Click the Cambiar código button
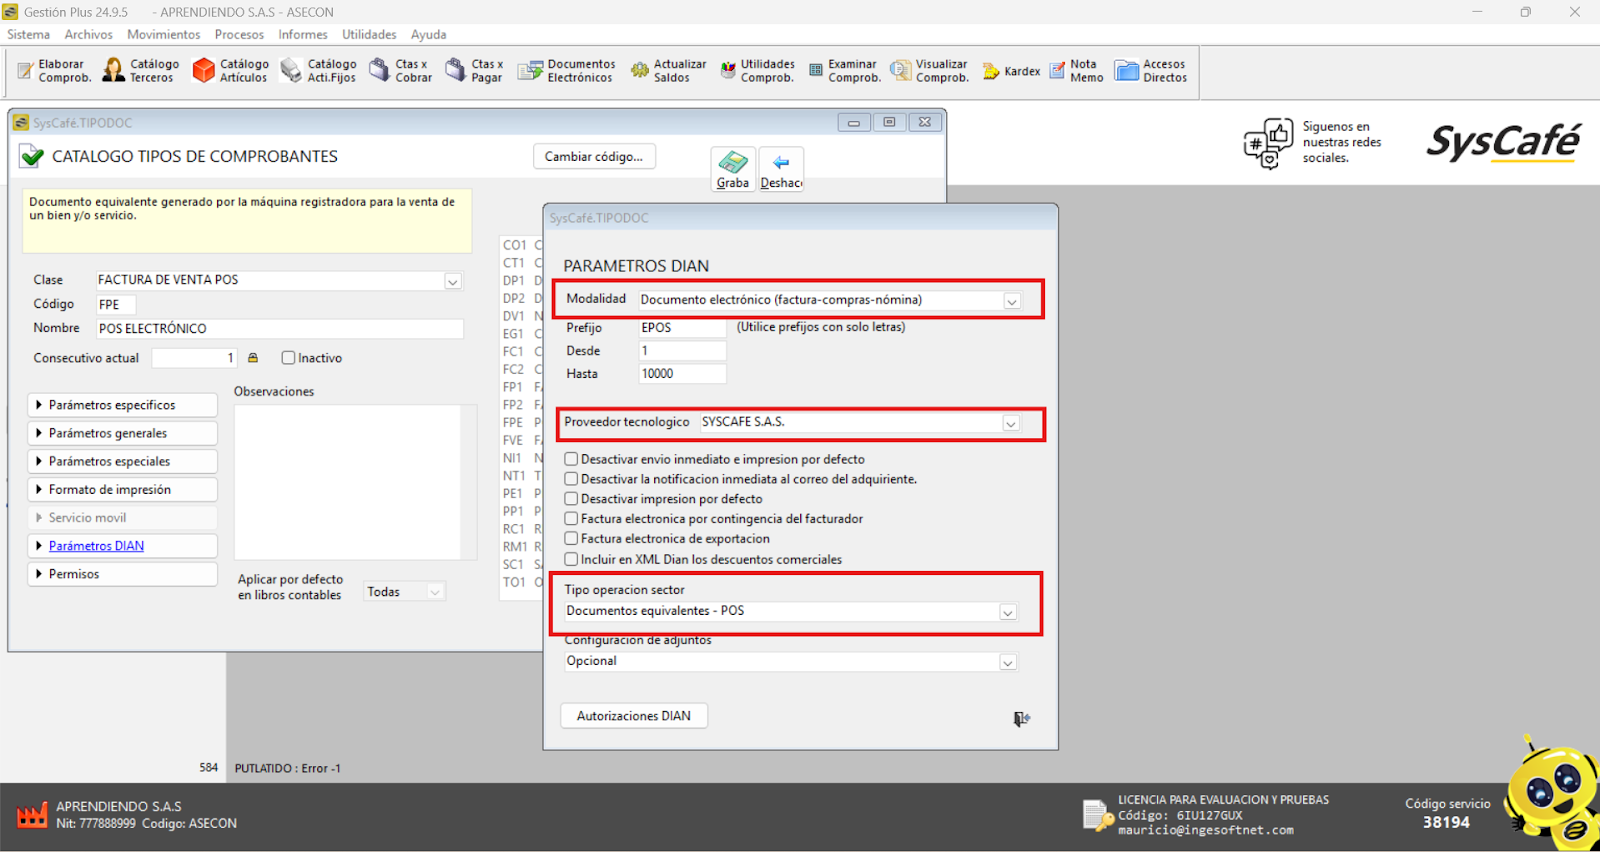The width and height of the screenshot is (1600, 852). (x=594, y=157)
